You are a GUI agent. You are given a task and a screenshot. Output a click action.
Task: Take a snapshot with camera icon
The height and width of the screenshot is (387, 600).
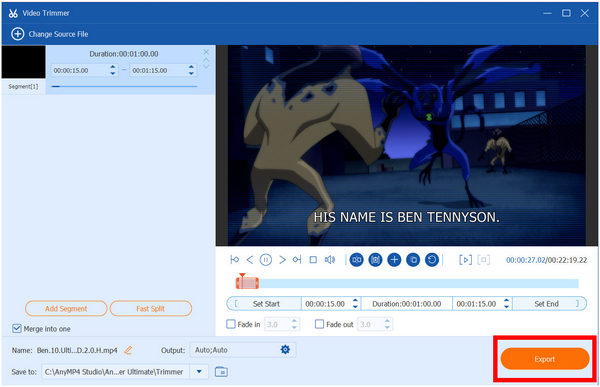point(375,260)
